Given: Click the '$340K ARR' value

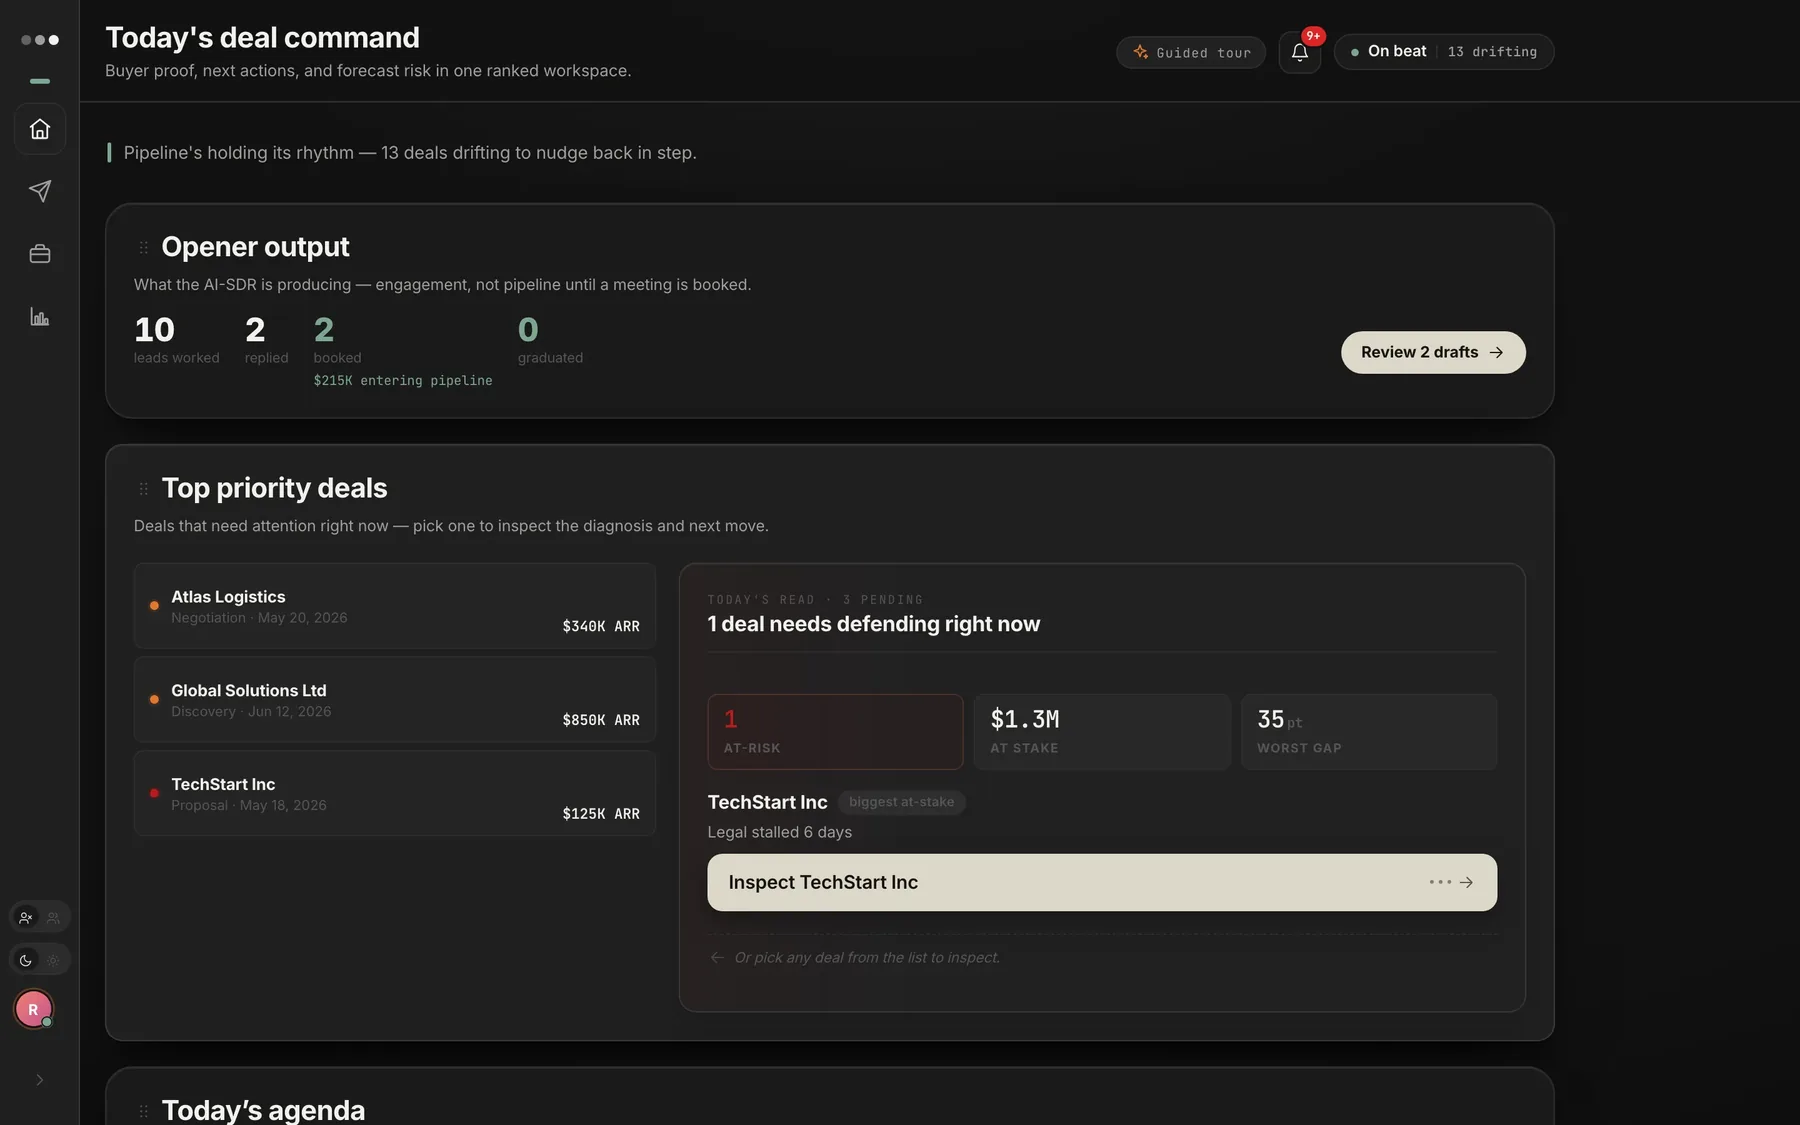Looking at the screenshot, I should tap(601, 626).
